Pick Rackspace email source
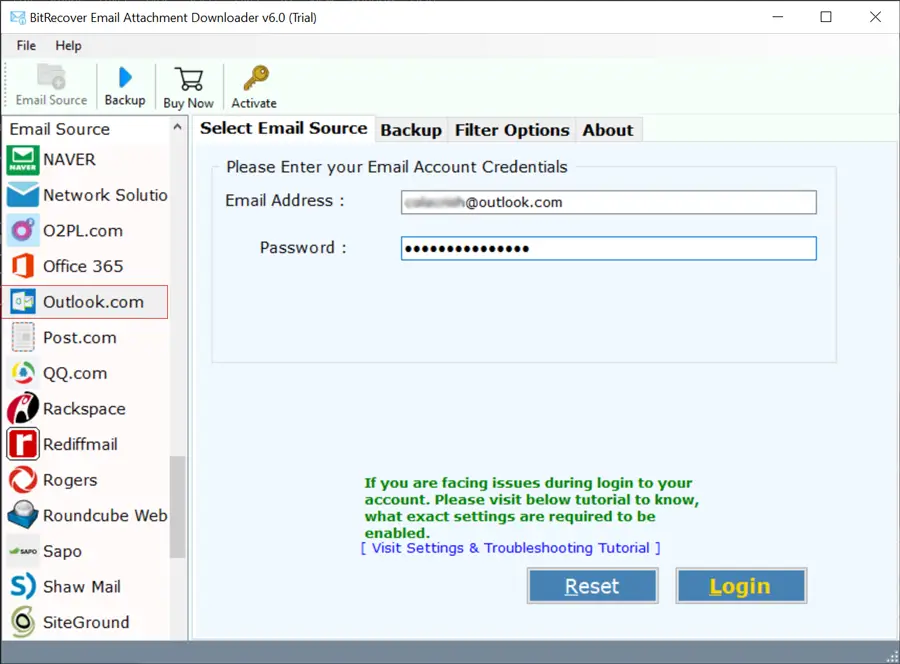The height and width of the screenshot is (664, 900). coord(84,409)
